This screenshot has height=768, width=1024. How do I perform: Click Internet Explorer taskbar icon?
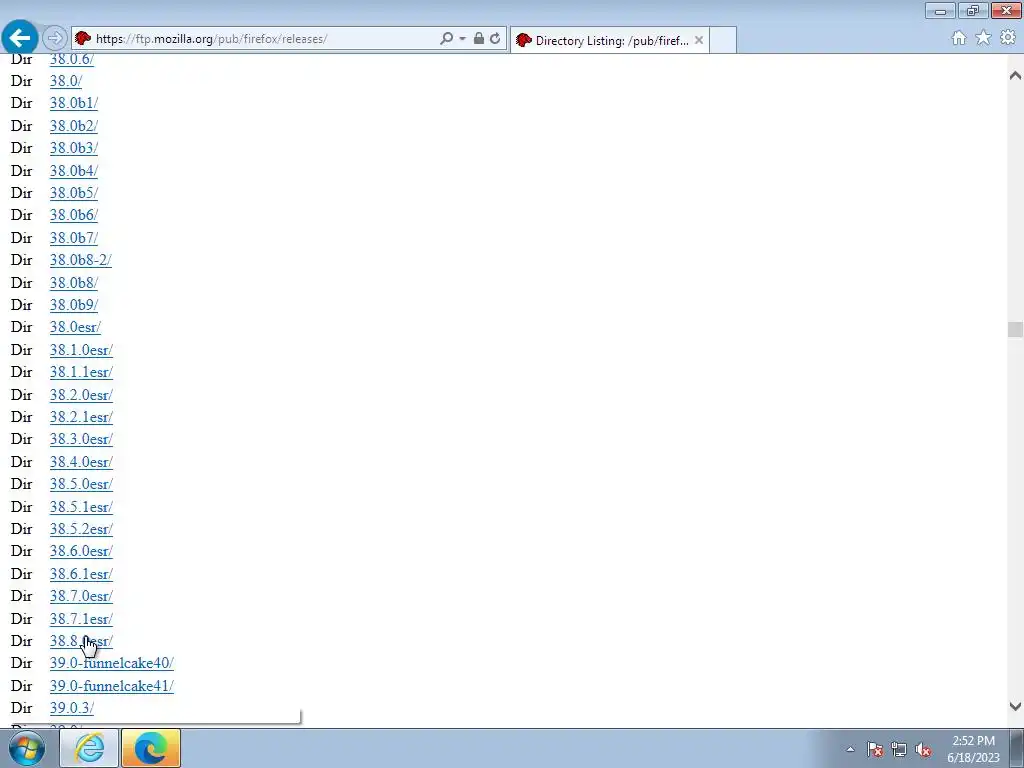[89, 748]
